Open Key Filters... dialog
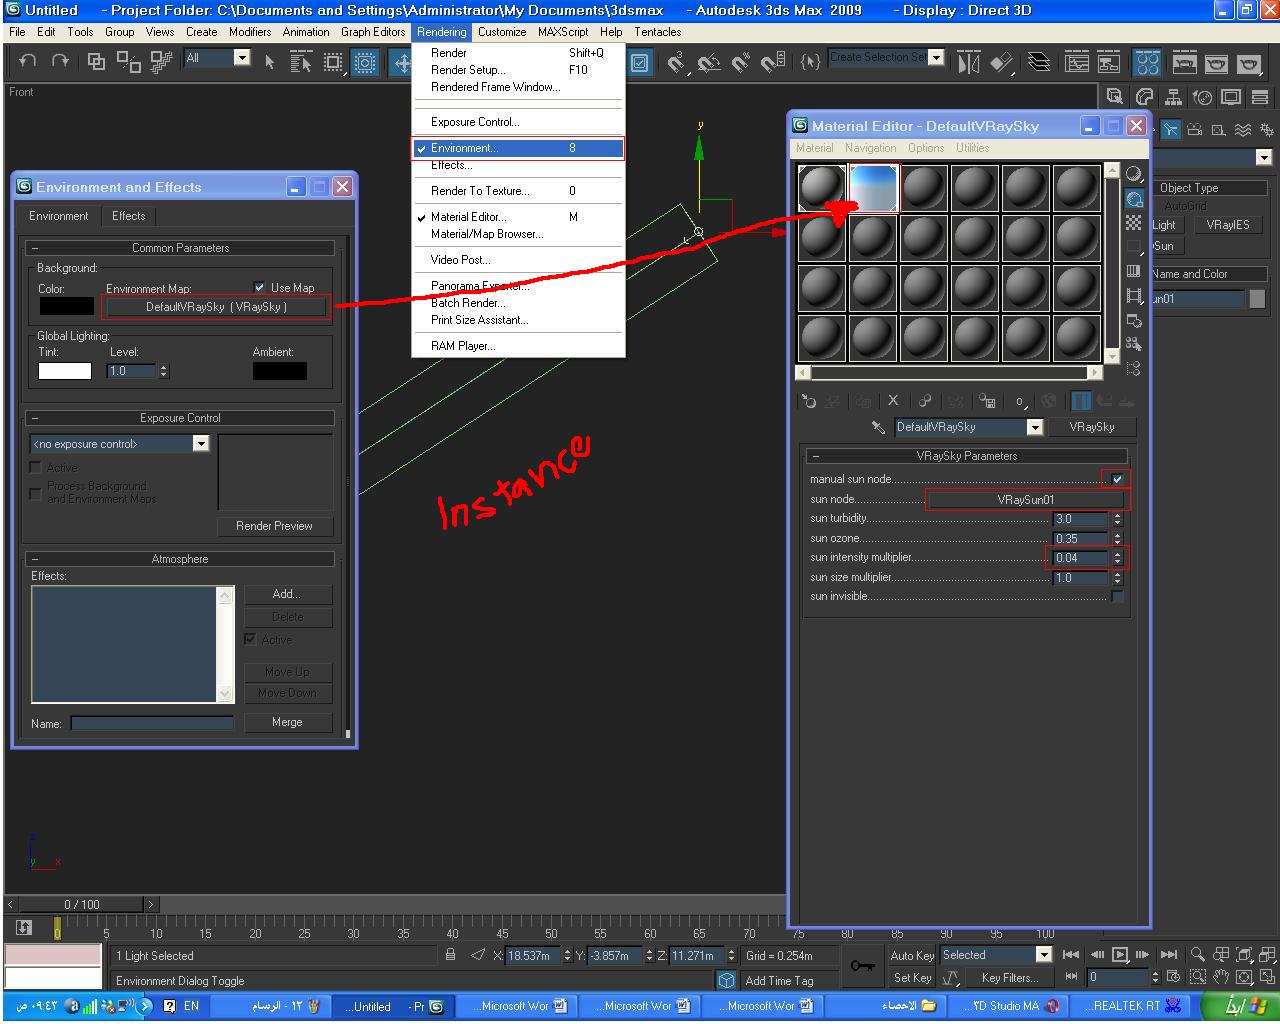 pos(1009,978)
